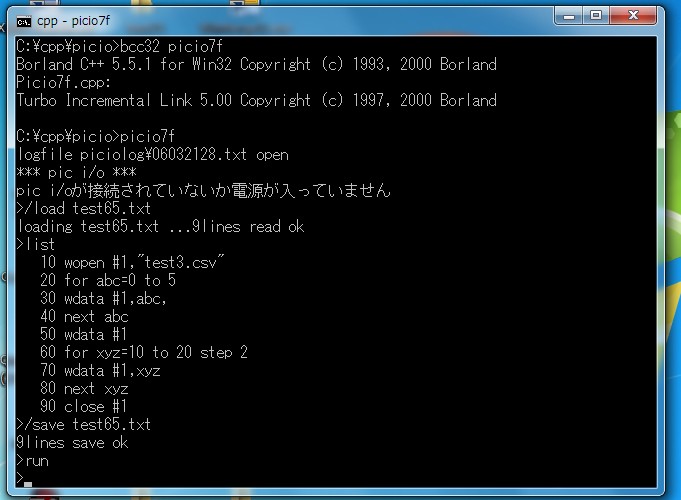The height and width of the screenshot is (500, 681).
Task: Click line '40 next abc'
Action: (84, 316)
